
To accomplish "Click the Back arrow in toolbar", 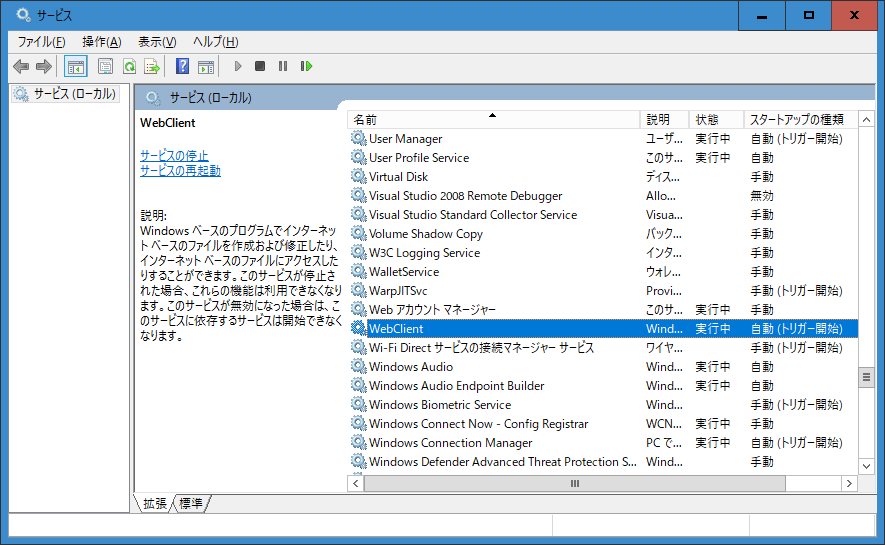I will tap(21, 67).
